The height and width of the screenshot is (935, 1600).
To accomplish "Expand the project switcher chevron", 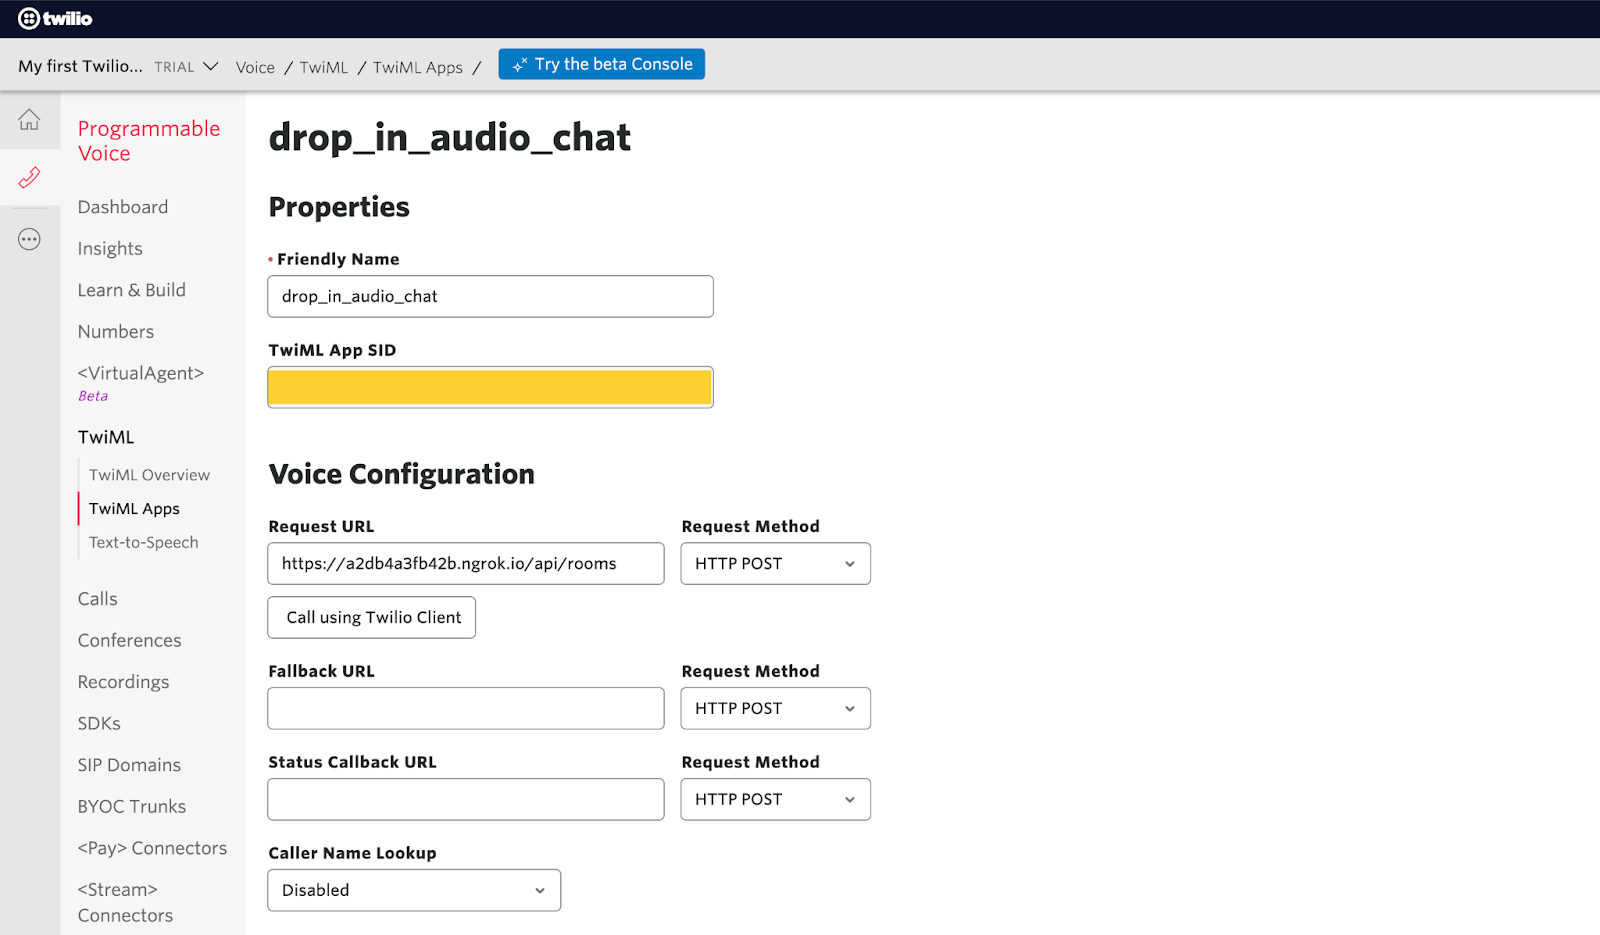I will point(211,66).
